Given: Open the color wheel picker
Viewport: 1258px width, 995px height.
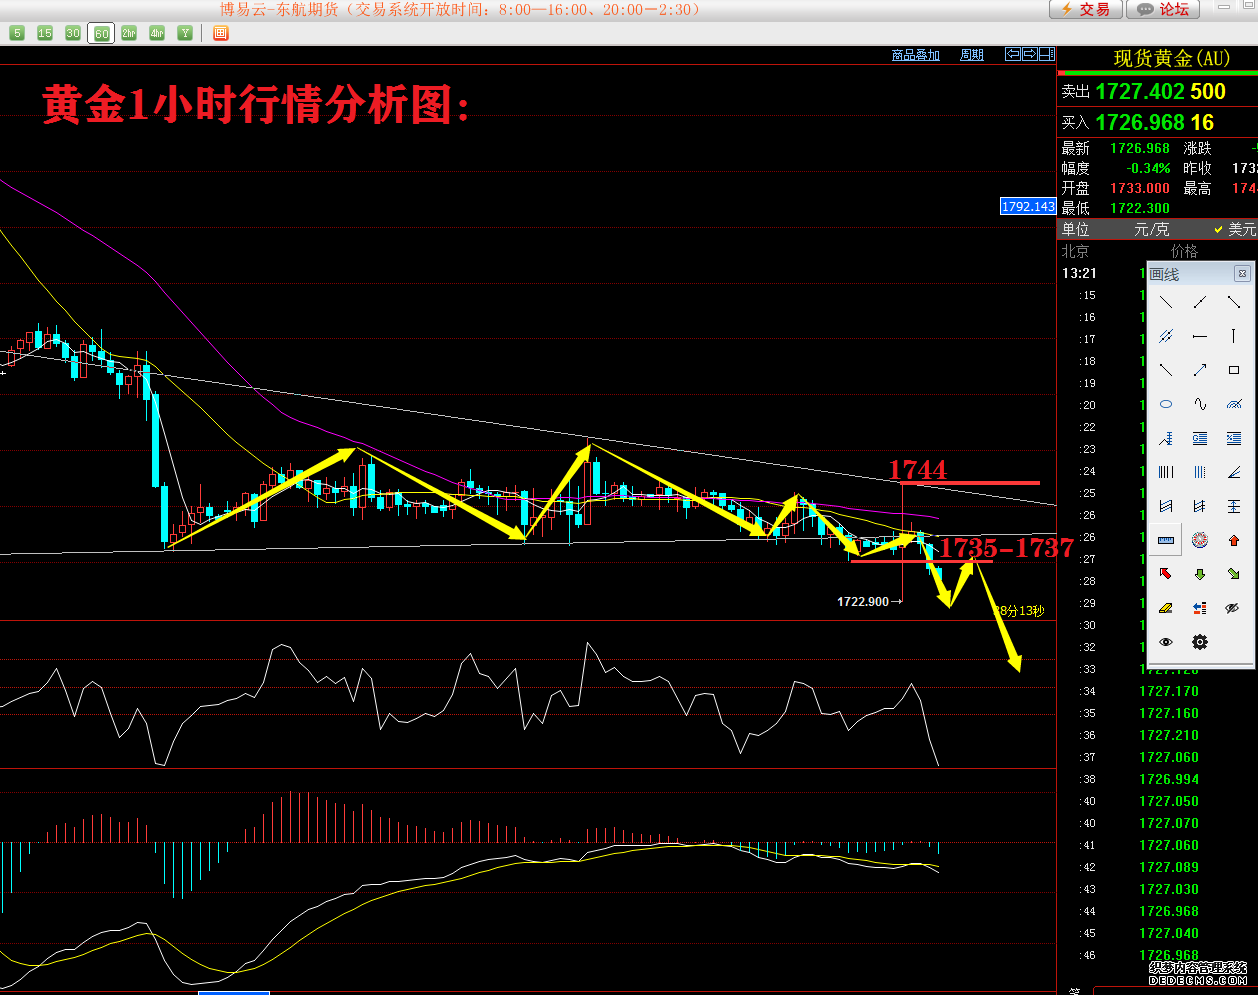Looking at the screenshot, I should 1200,540.
